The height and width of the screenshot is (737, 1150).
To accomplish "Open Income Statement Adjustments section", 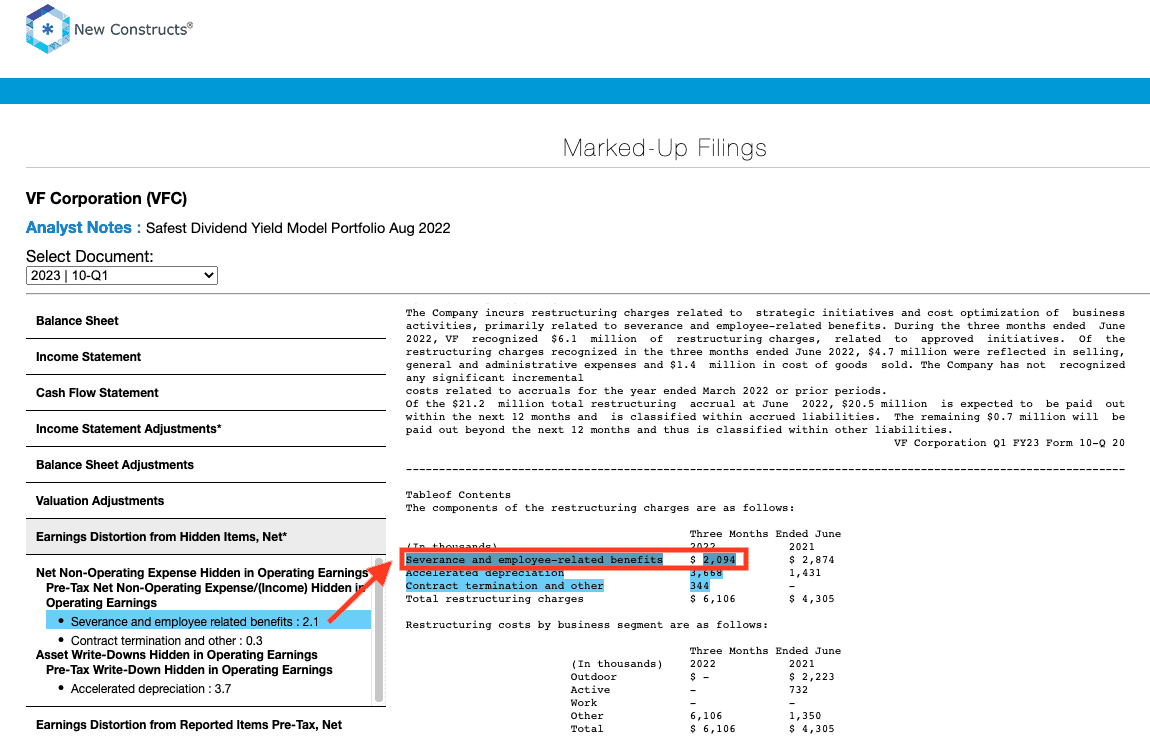I will tap(205, 428).
